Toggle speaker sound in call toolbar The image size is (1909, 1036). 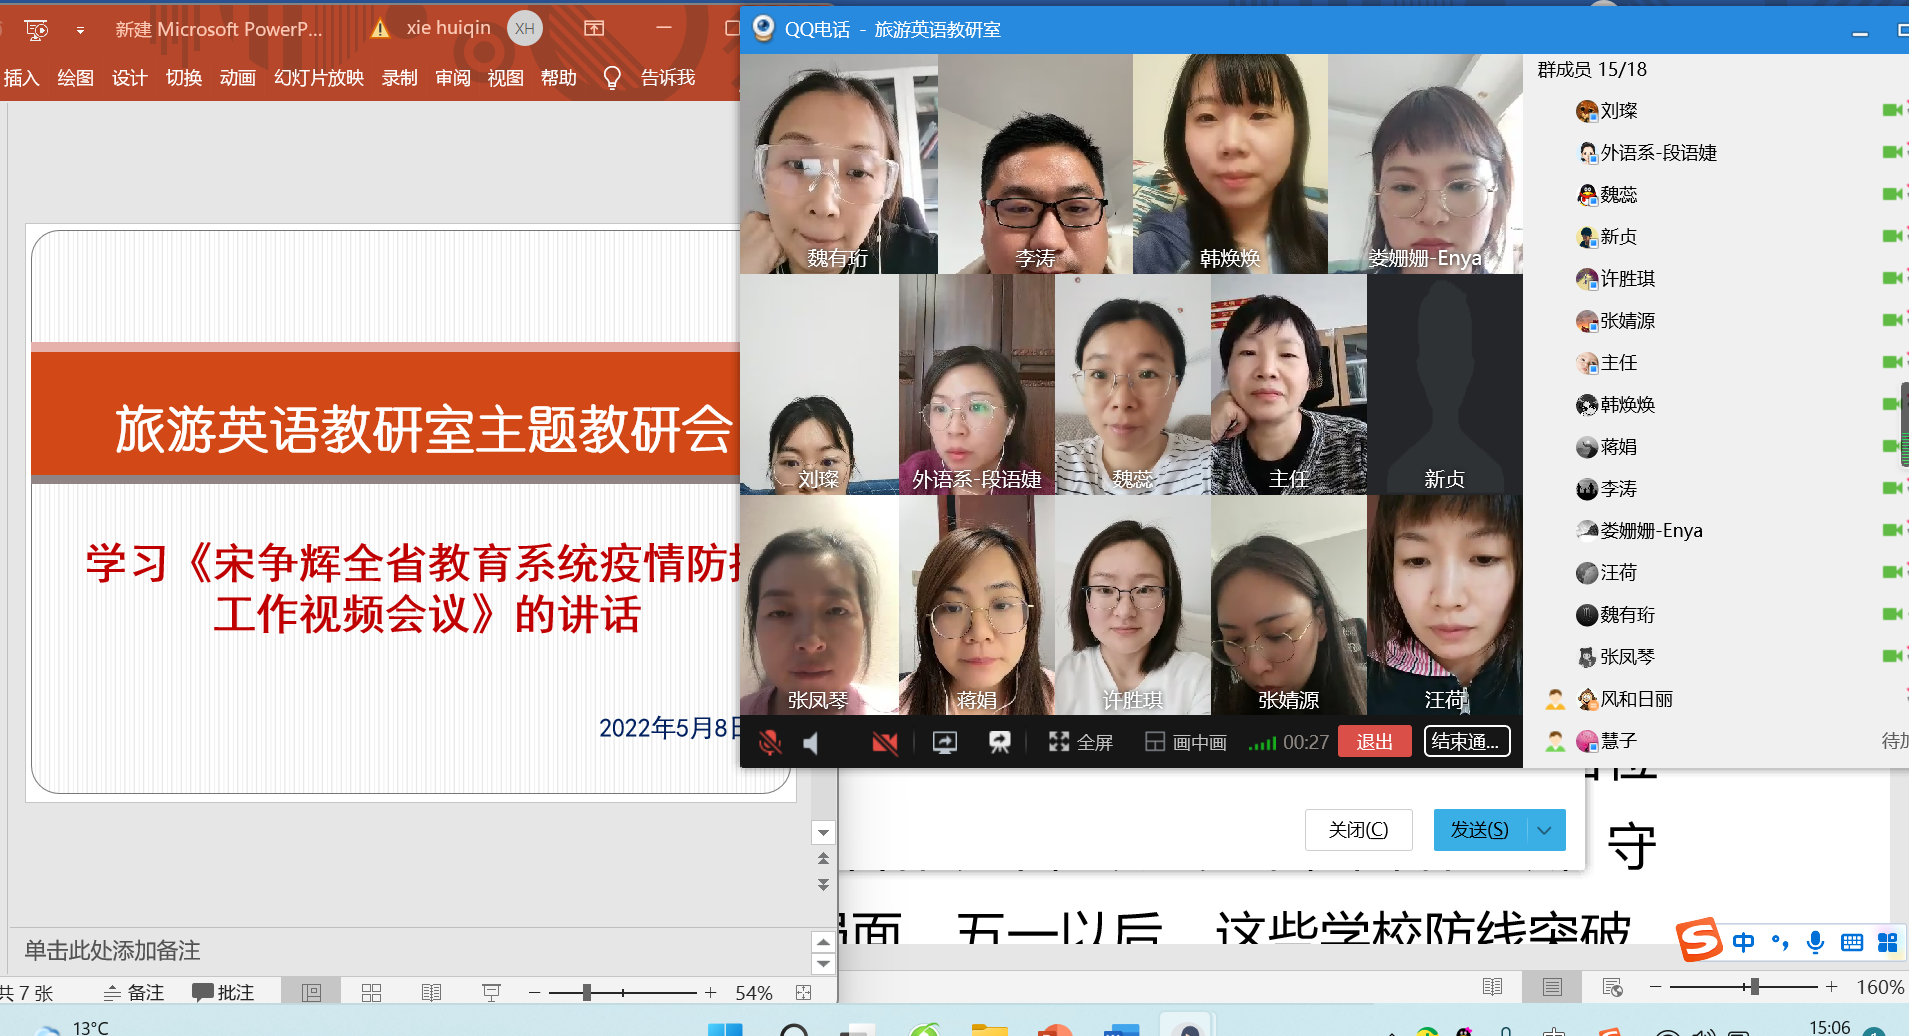point(811,742)
